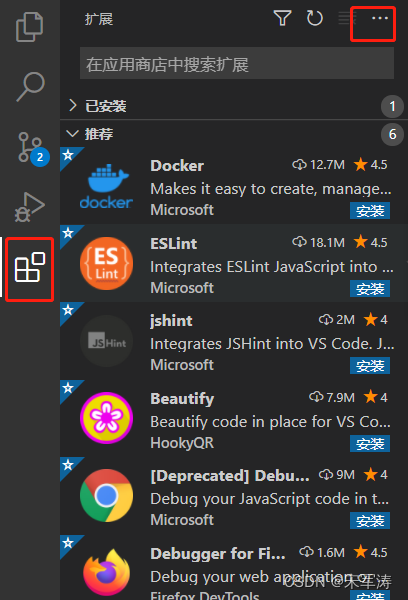This screenshot has height=600, width=408.
Task: Install the Docker extension
Action: coord(370,210)
